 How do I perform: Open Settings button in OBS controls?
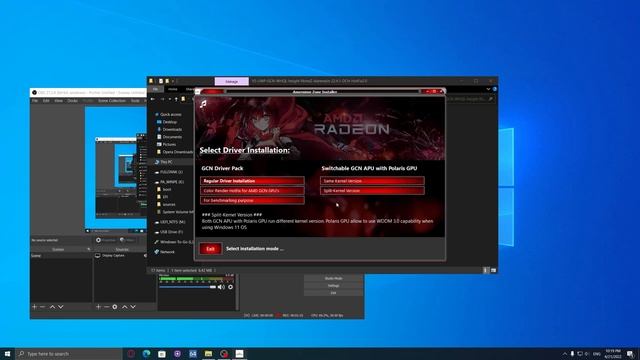click(333, 286)
